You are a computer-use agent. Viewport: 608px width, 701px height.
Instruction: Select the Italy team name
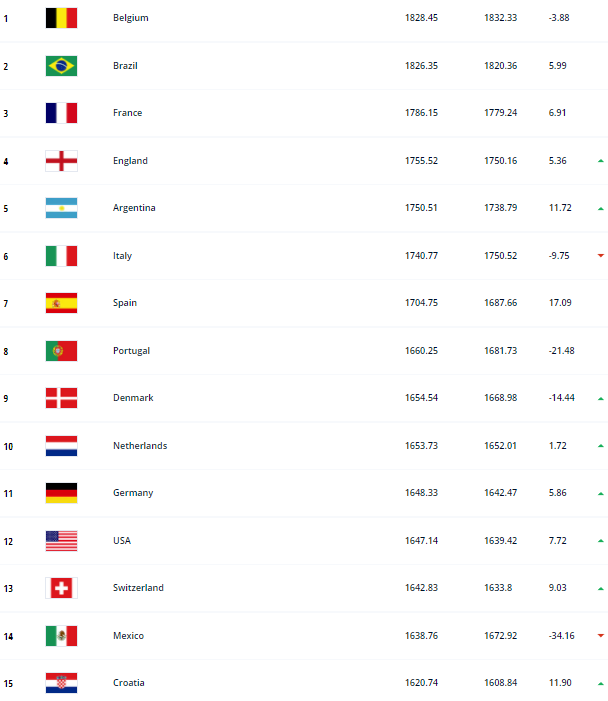[x=122, y=256]
